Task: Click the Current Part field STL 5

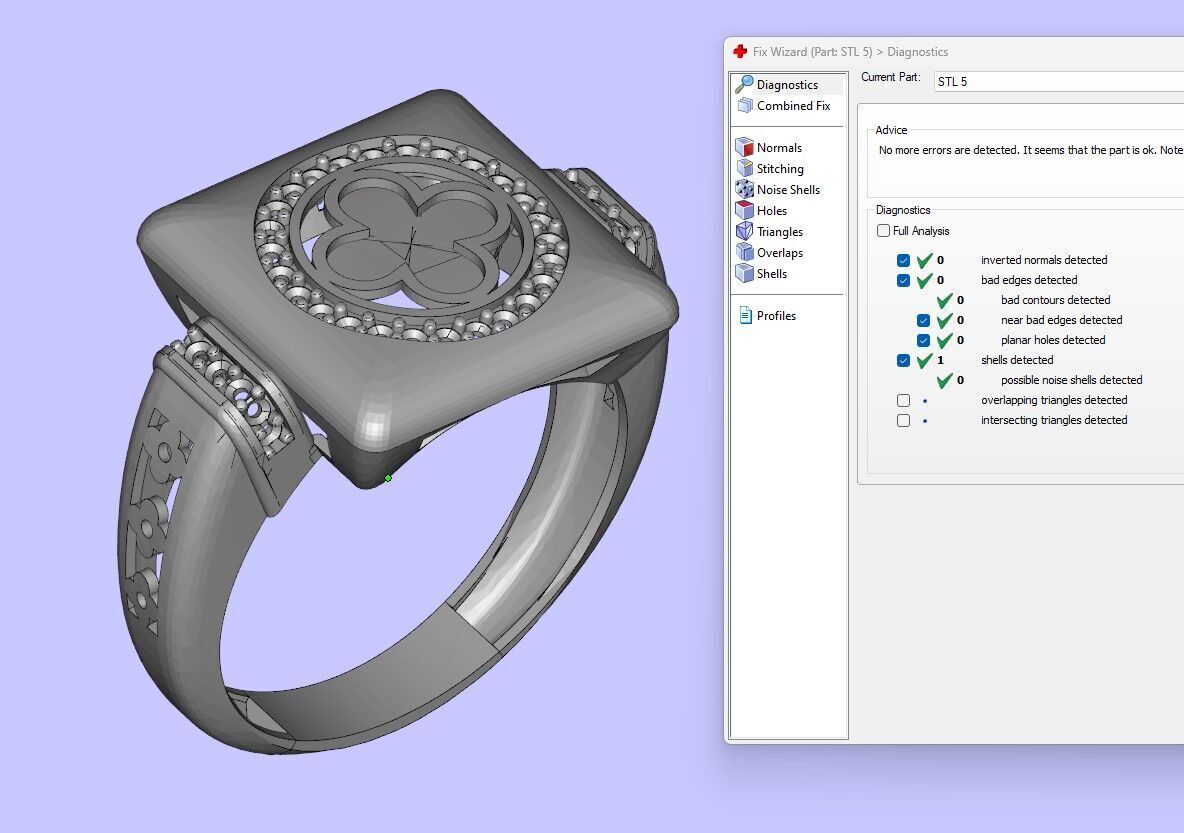Action: (x=1059, y=82)
